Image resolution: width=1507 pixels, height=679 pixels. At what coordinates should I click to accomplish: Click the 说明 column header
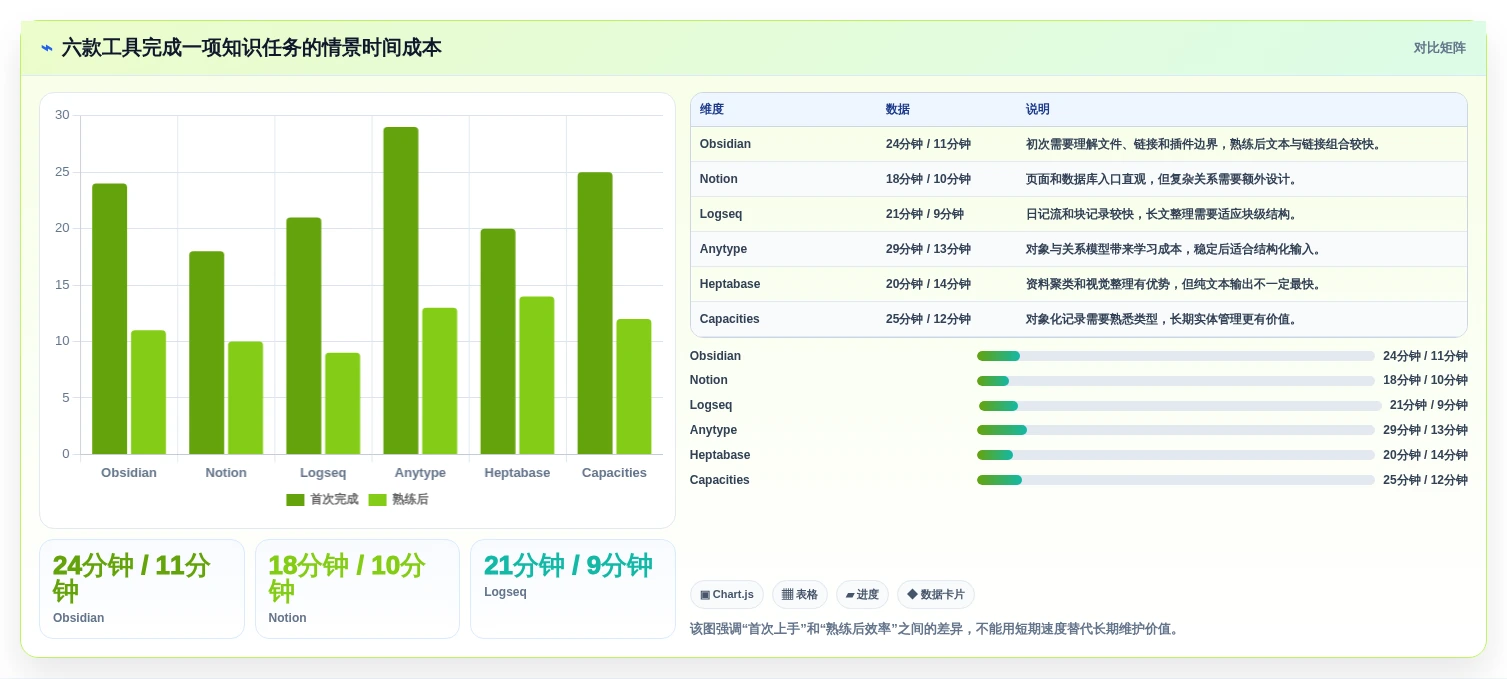[x=1038, y=110]
